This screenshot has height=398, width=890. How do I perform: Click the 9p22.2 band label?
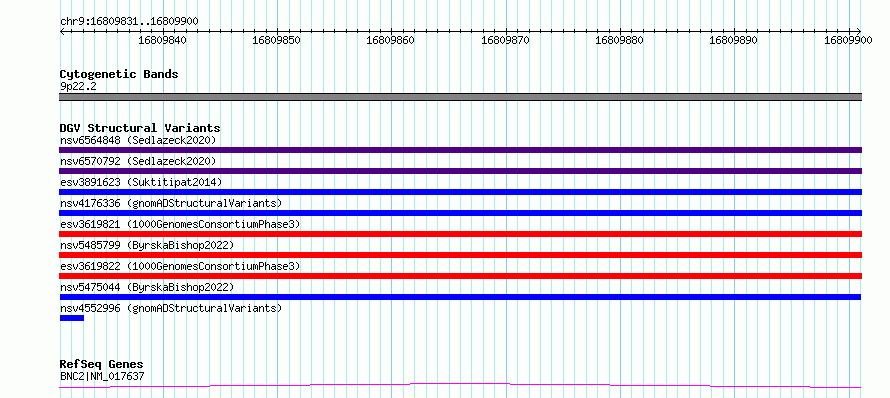pyautogui.click(x=77, y=87)
